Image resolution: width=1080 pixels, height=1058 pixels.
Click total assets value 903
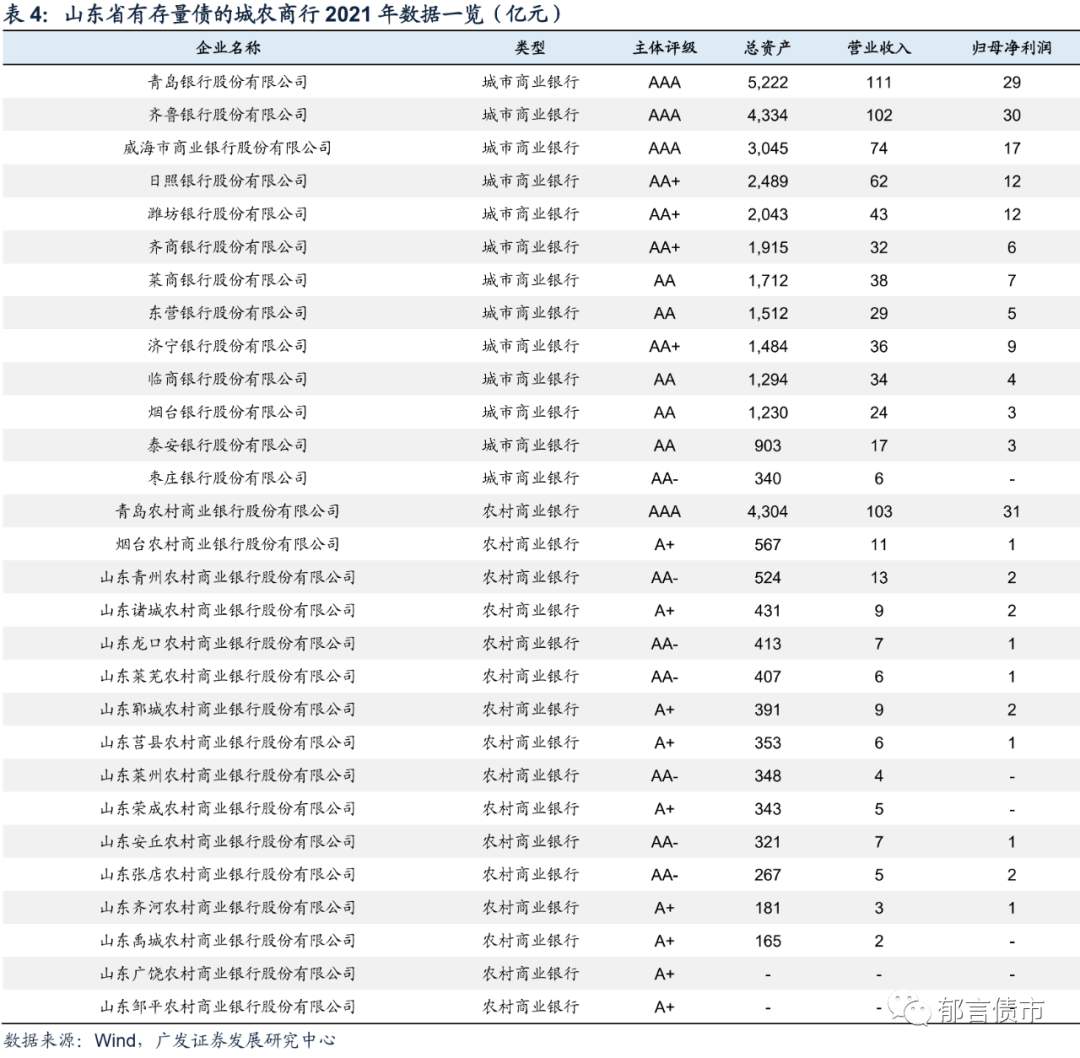tap(767, 446)
